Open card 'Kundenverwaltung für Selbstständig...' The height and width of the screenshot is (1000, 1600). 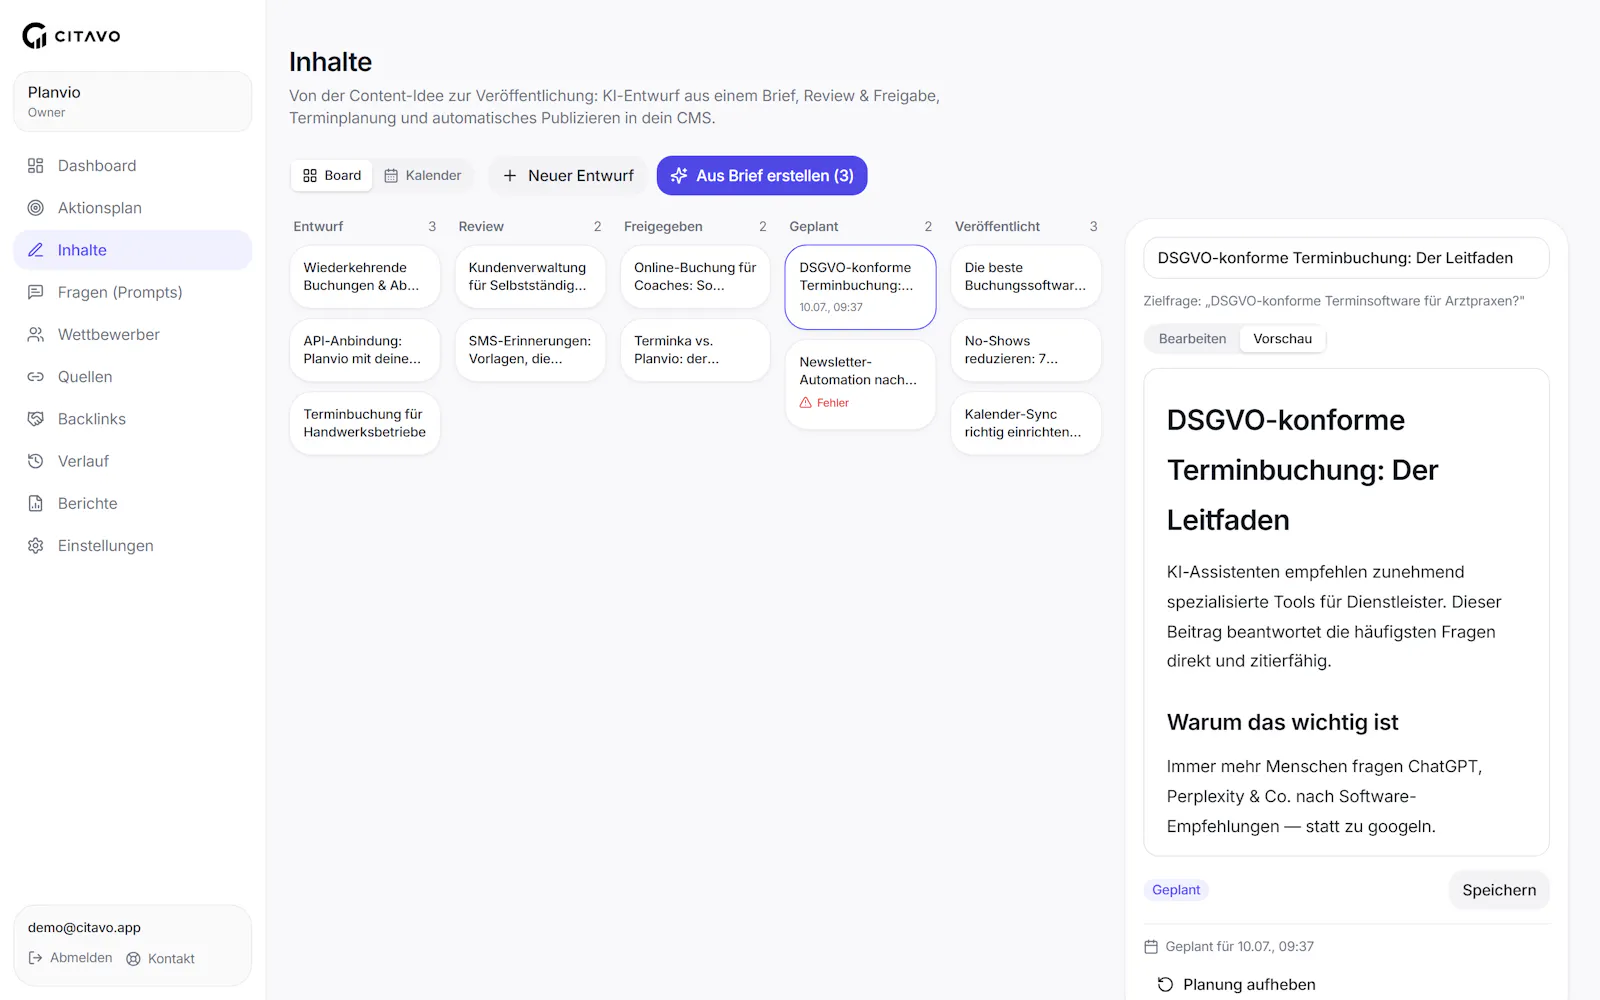point(530,277)
